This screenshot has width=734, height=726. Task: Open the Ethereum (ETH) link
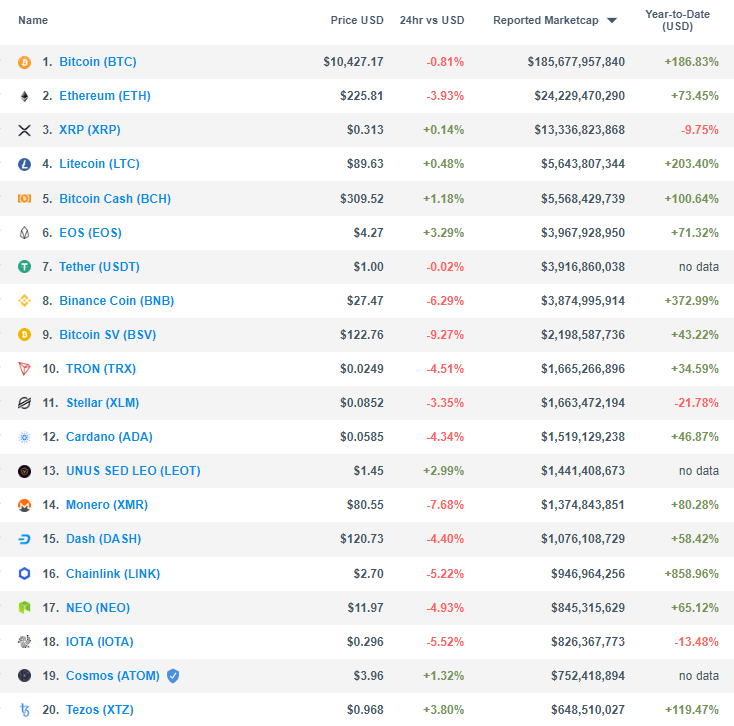pos(105,96)
